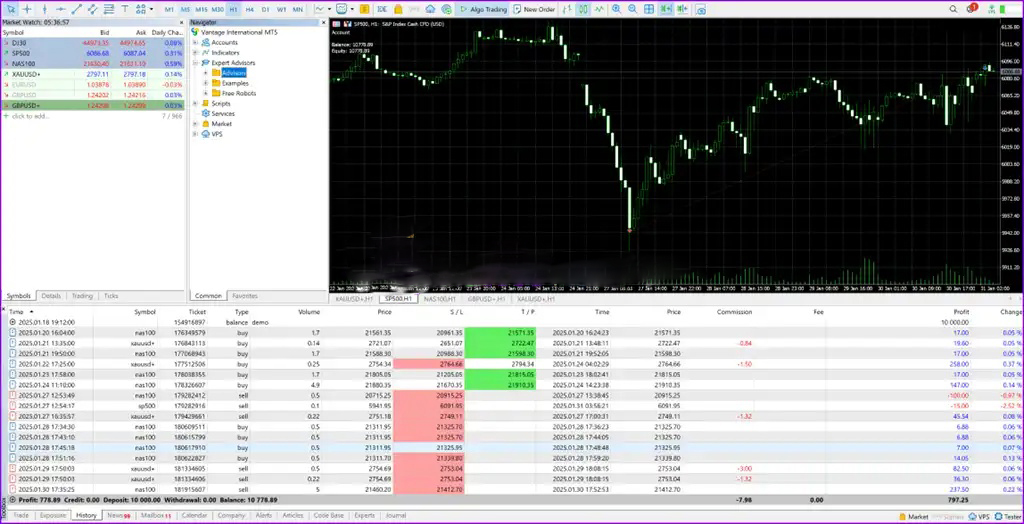Select the text label tool
The image size is (1024, 524).
125,9
